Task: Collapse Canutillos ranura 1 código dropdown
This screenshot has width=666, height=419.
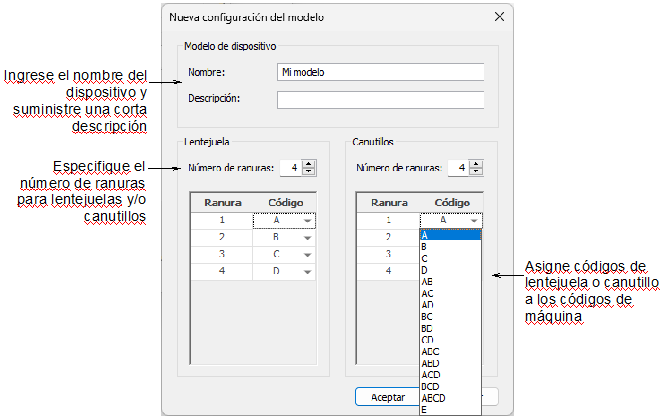Action: click(x=474, y=221)
